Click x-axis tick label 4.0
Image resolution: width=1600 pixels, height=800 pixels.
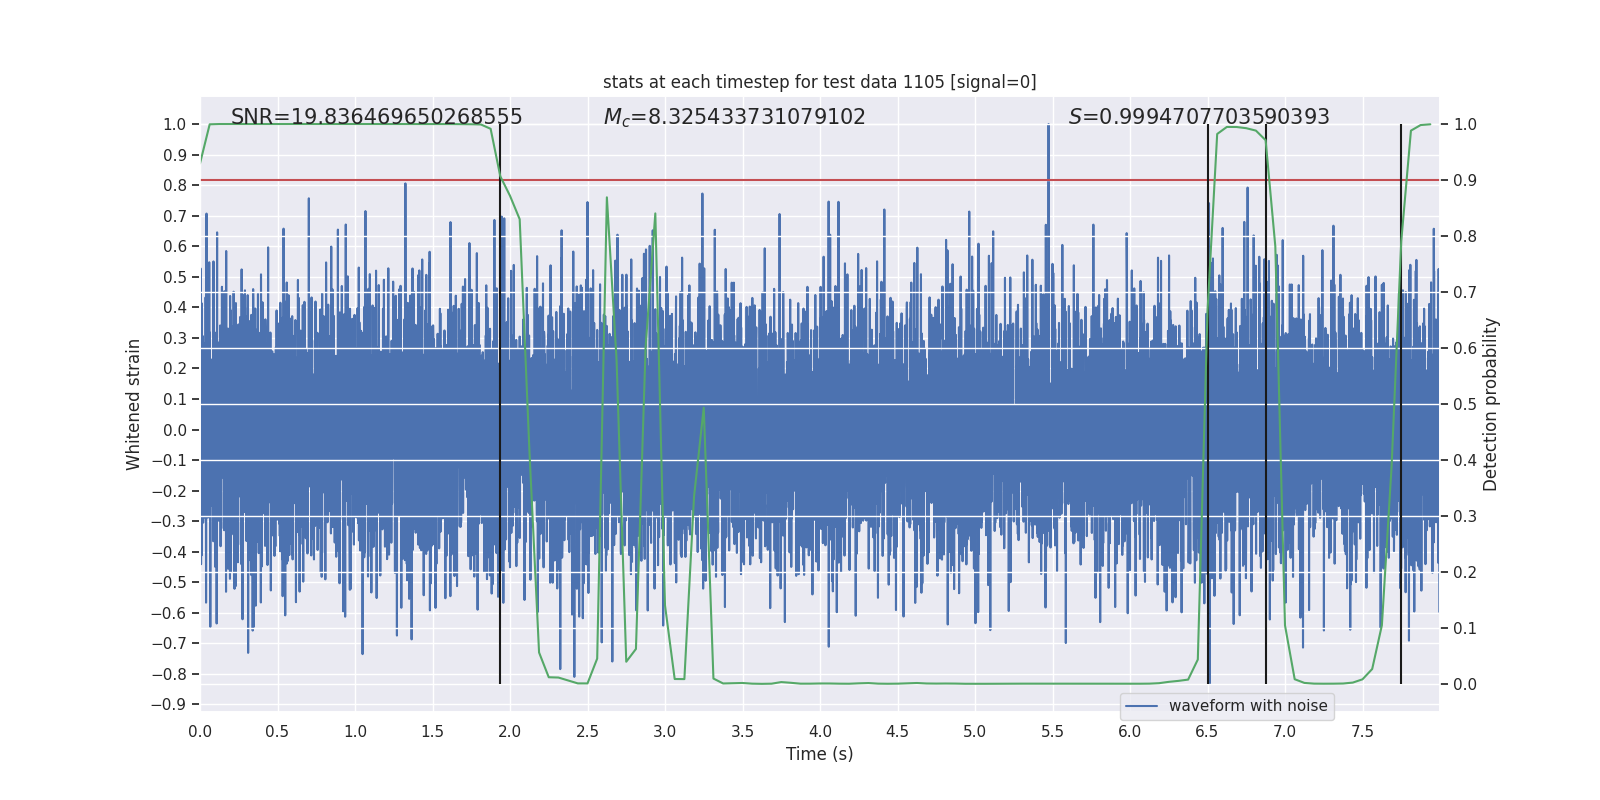tap(820, 731)
